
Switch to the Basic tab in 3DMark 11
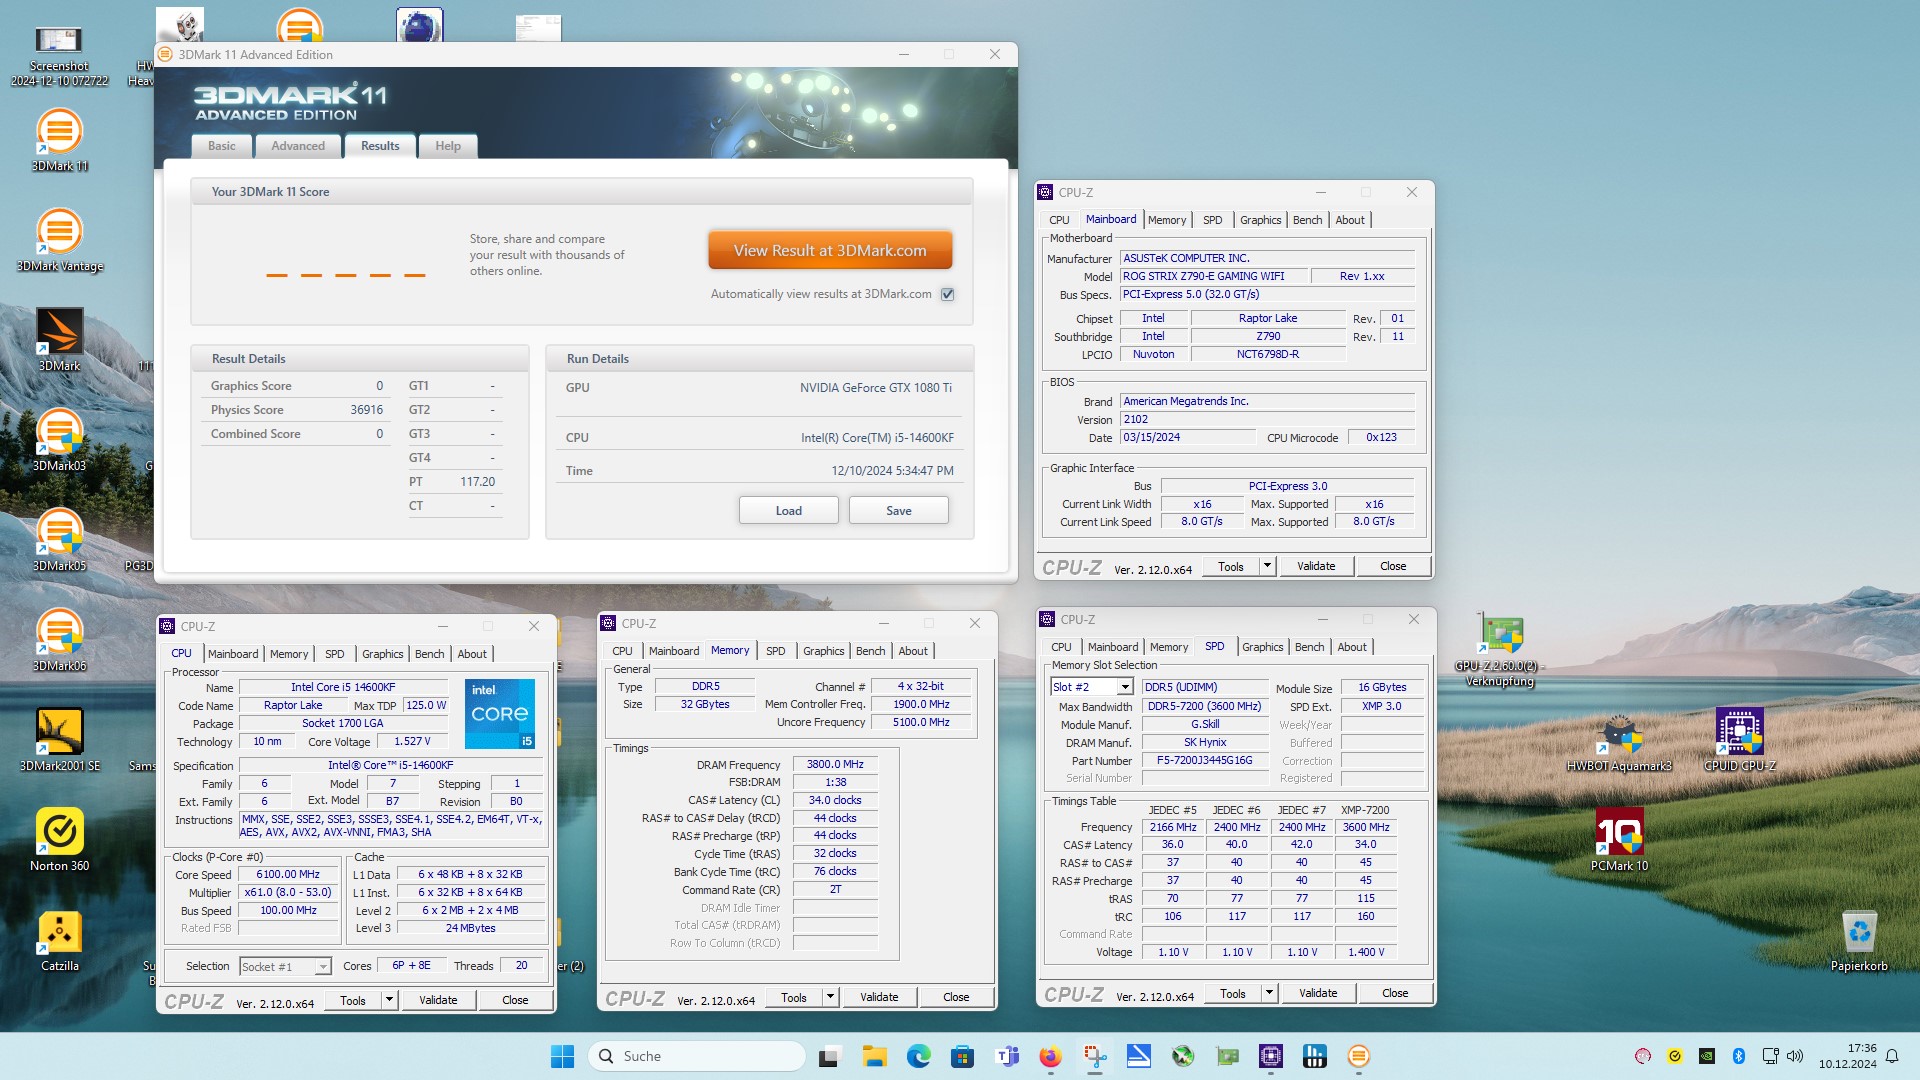[222, 146]
